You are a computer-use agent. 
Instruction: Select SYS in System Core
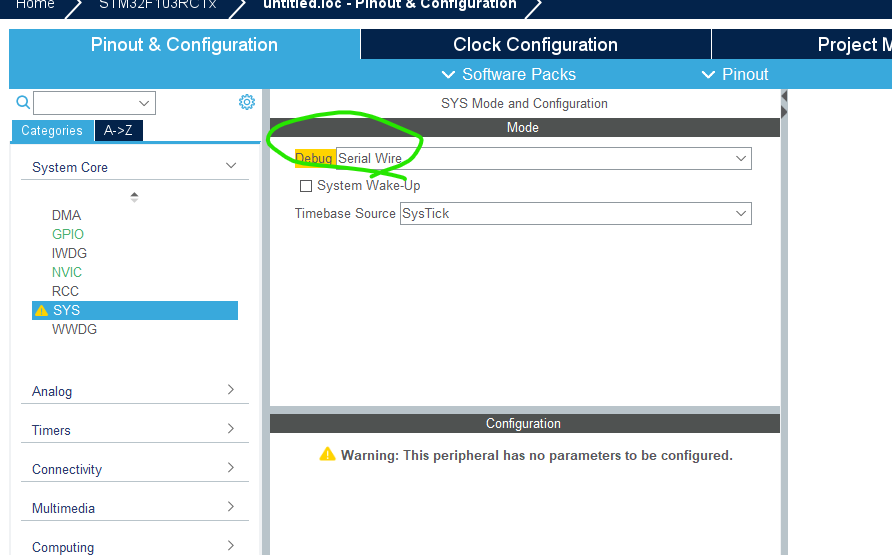tap(135, 310)
